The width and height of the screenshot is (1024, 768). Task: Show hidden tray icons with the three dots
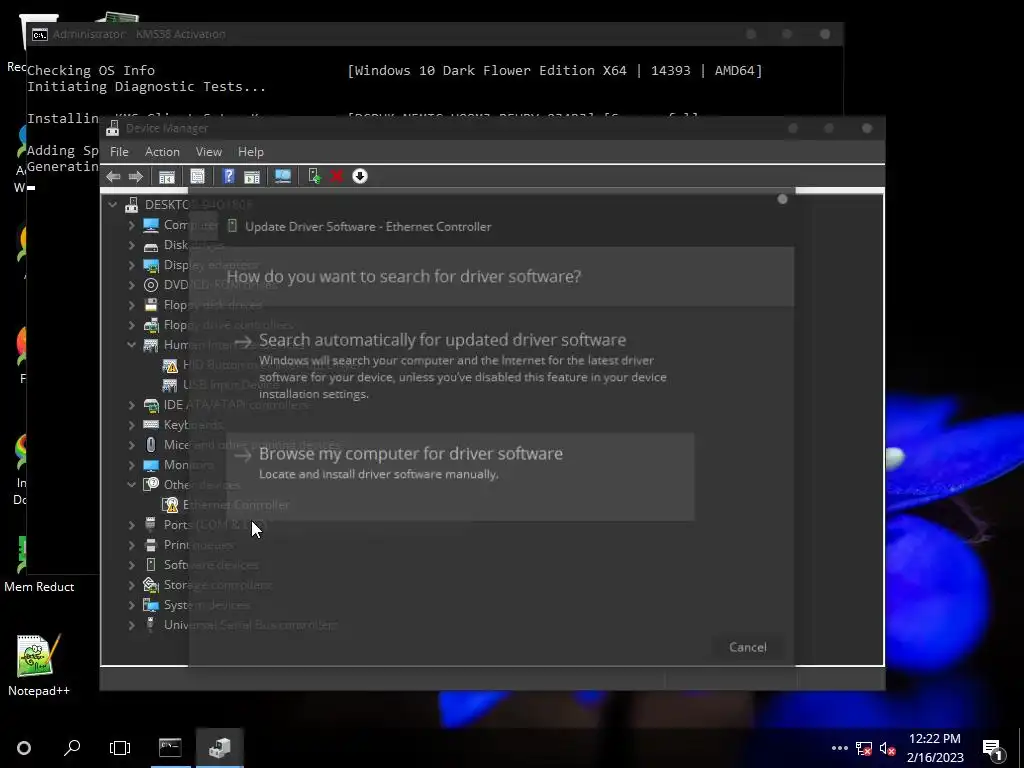point(840,748)
